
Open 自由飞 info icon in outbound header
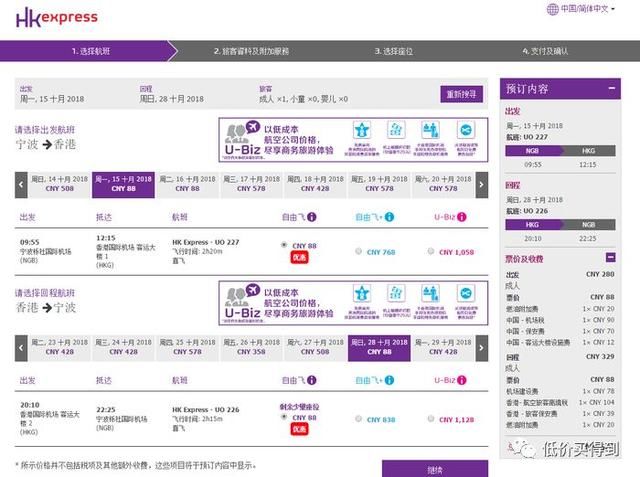pyautogui.click(x=311, y=217)
